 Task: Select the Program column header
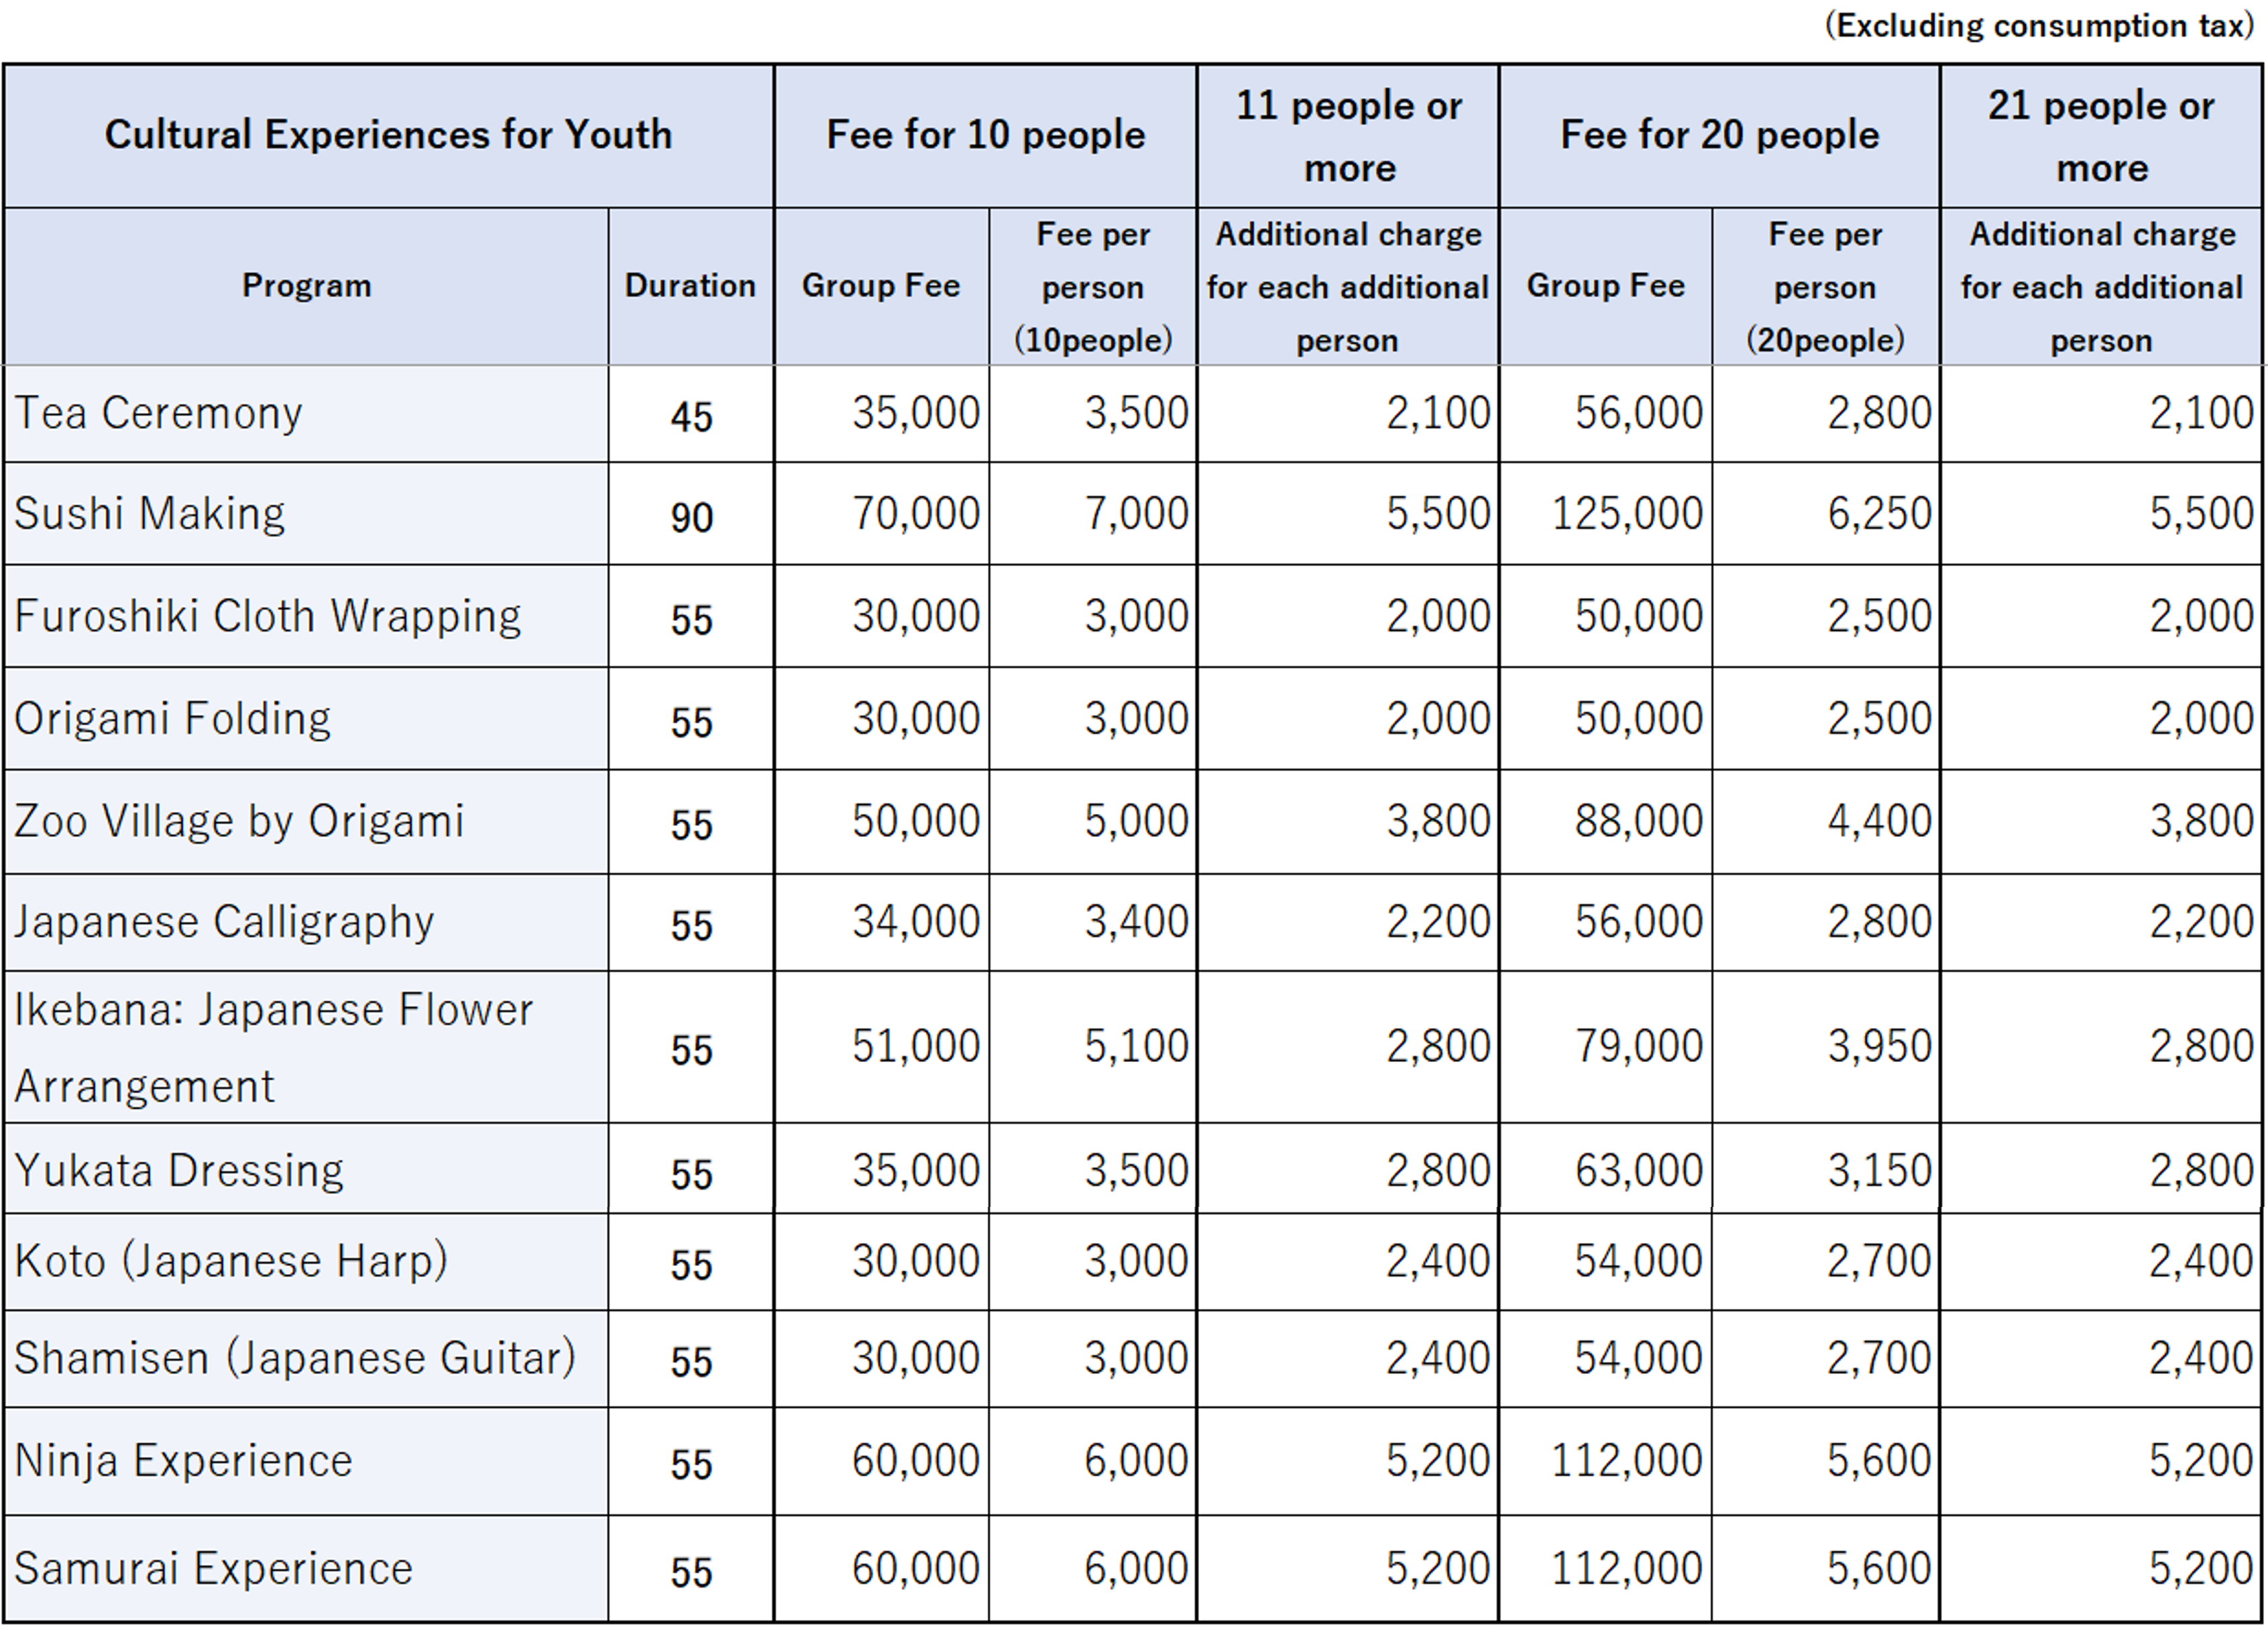306,286
